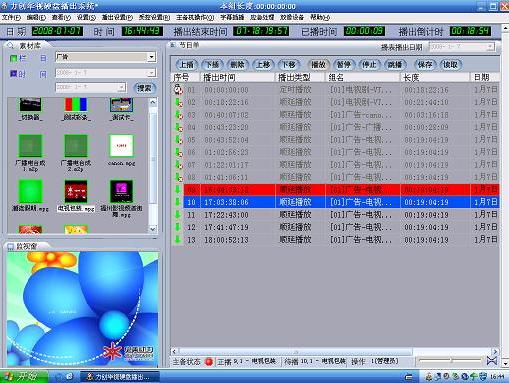Click the 长度 column header
The width and height of the screenshot is (509, 383).
pyautogui.click(x=434, y=77)
